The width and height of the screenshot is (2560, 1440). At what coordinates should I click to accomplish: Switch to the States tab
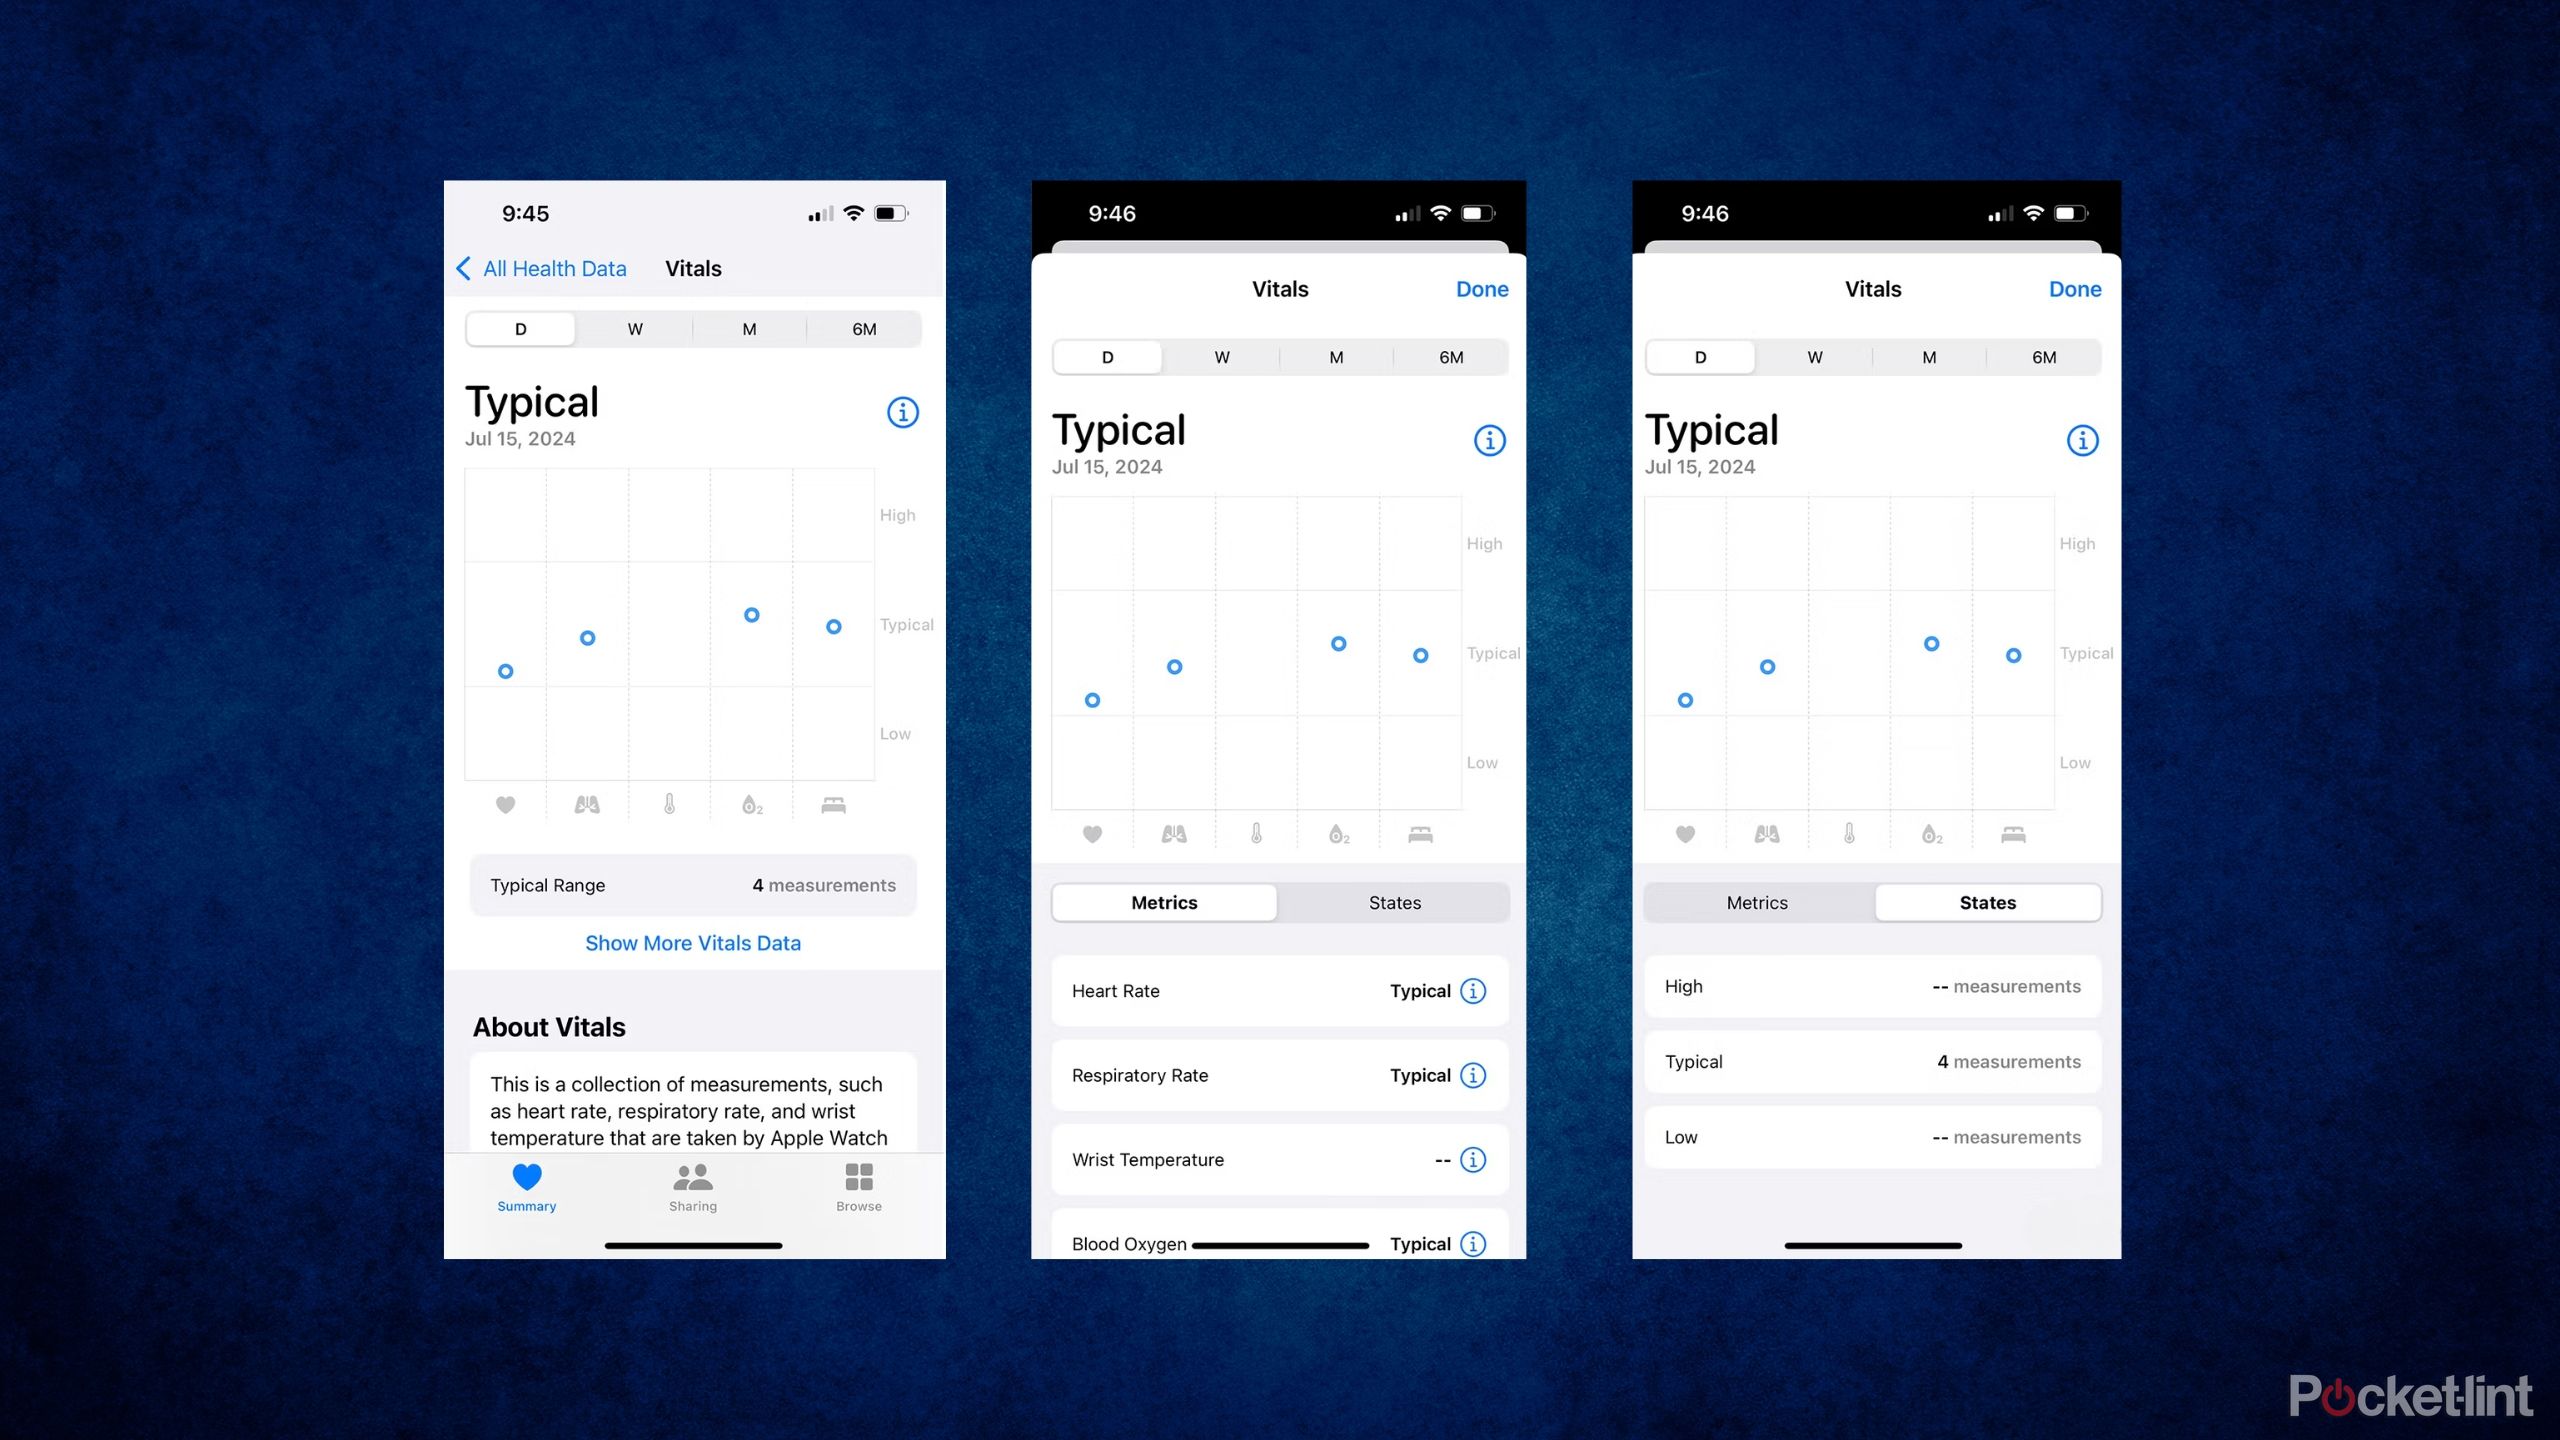click(x=1394, y=902)
